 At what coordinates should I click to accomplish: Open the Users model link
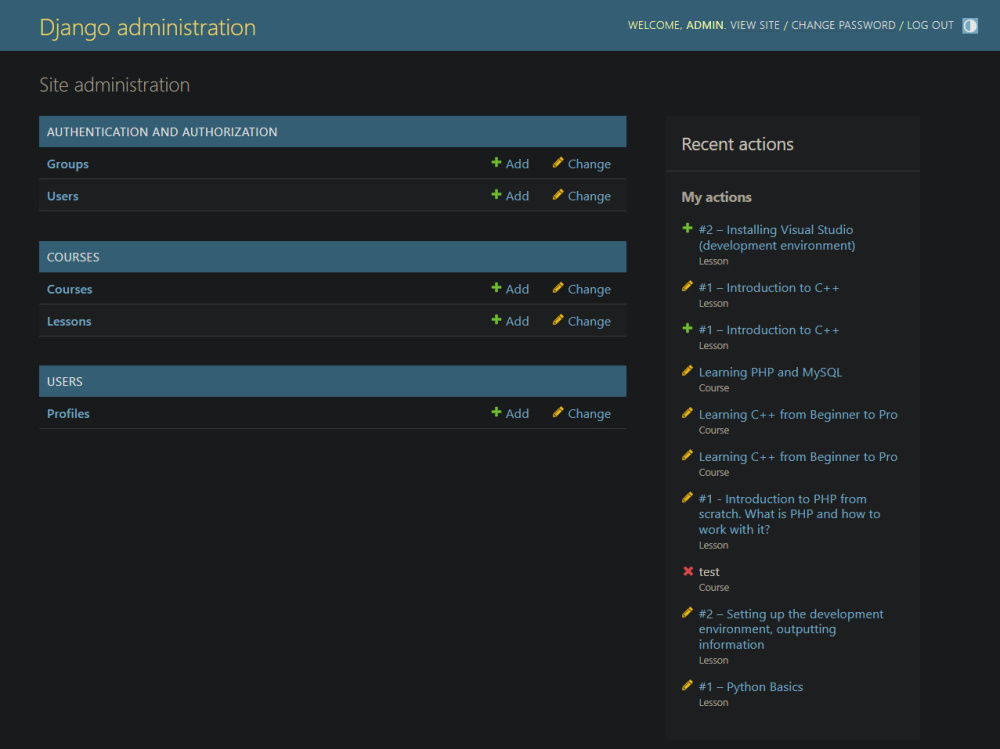pyautogui.click(x=62, y=196)
